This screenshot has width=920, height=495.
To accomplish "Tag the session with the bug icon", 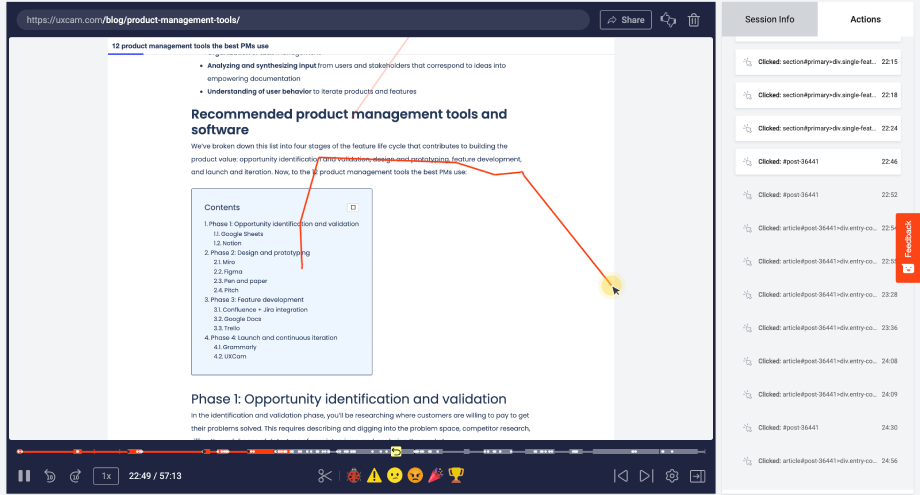I will 354,476.
